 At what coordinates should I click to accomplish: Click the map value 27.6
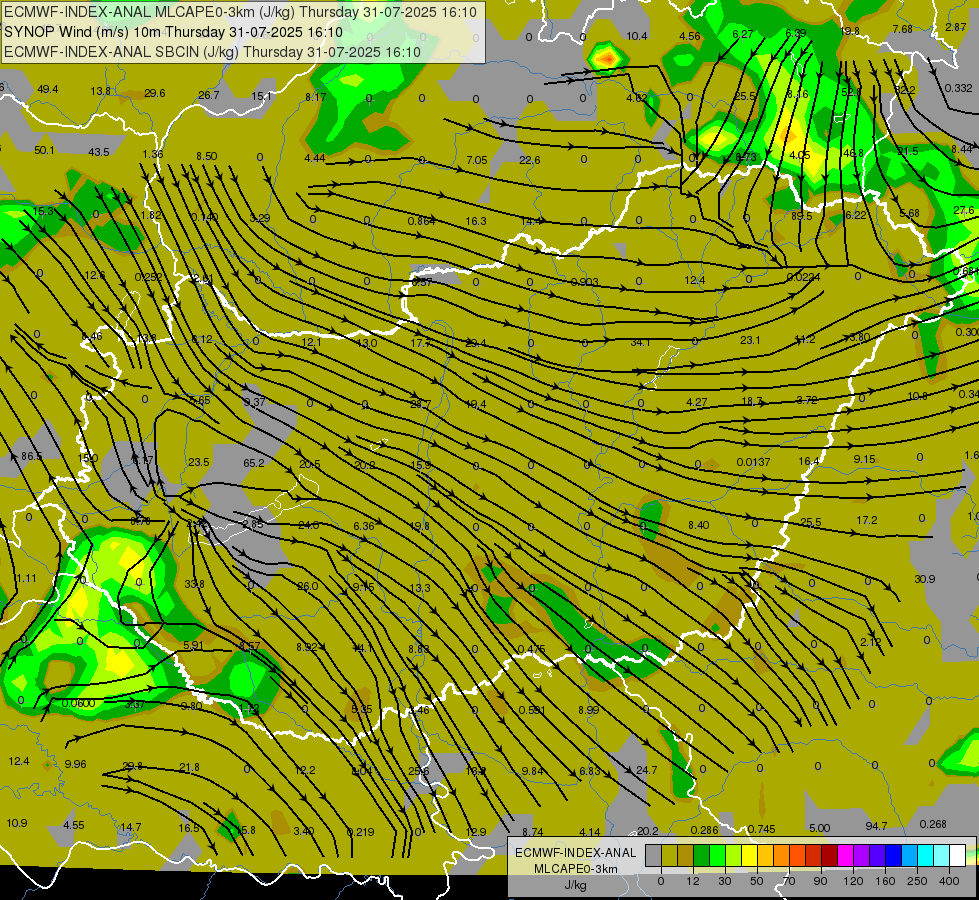(963, 210)
